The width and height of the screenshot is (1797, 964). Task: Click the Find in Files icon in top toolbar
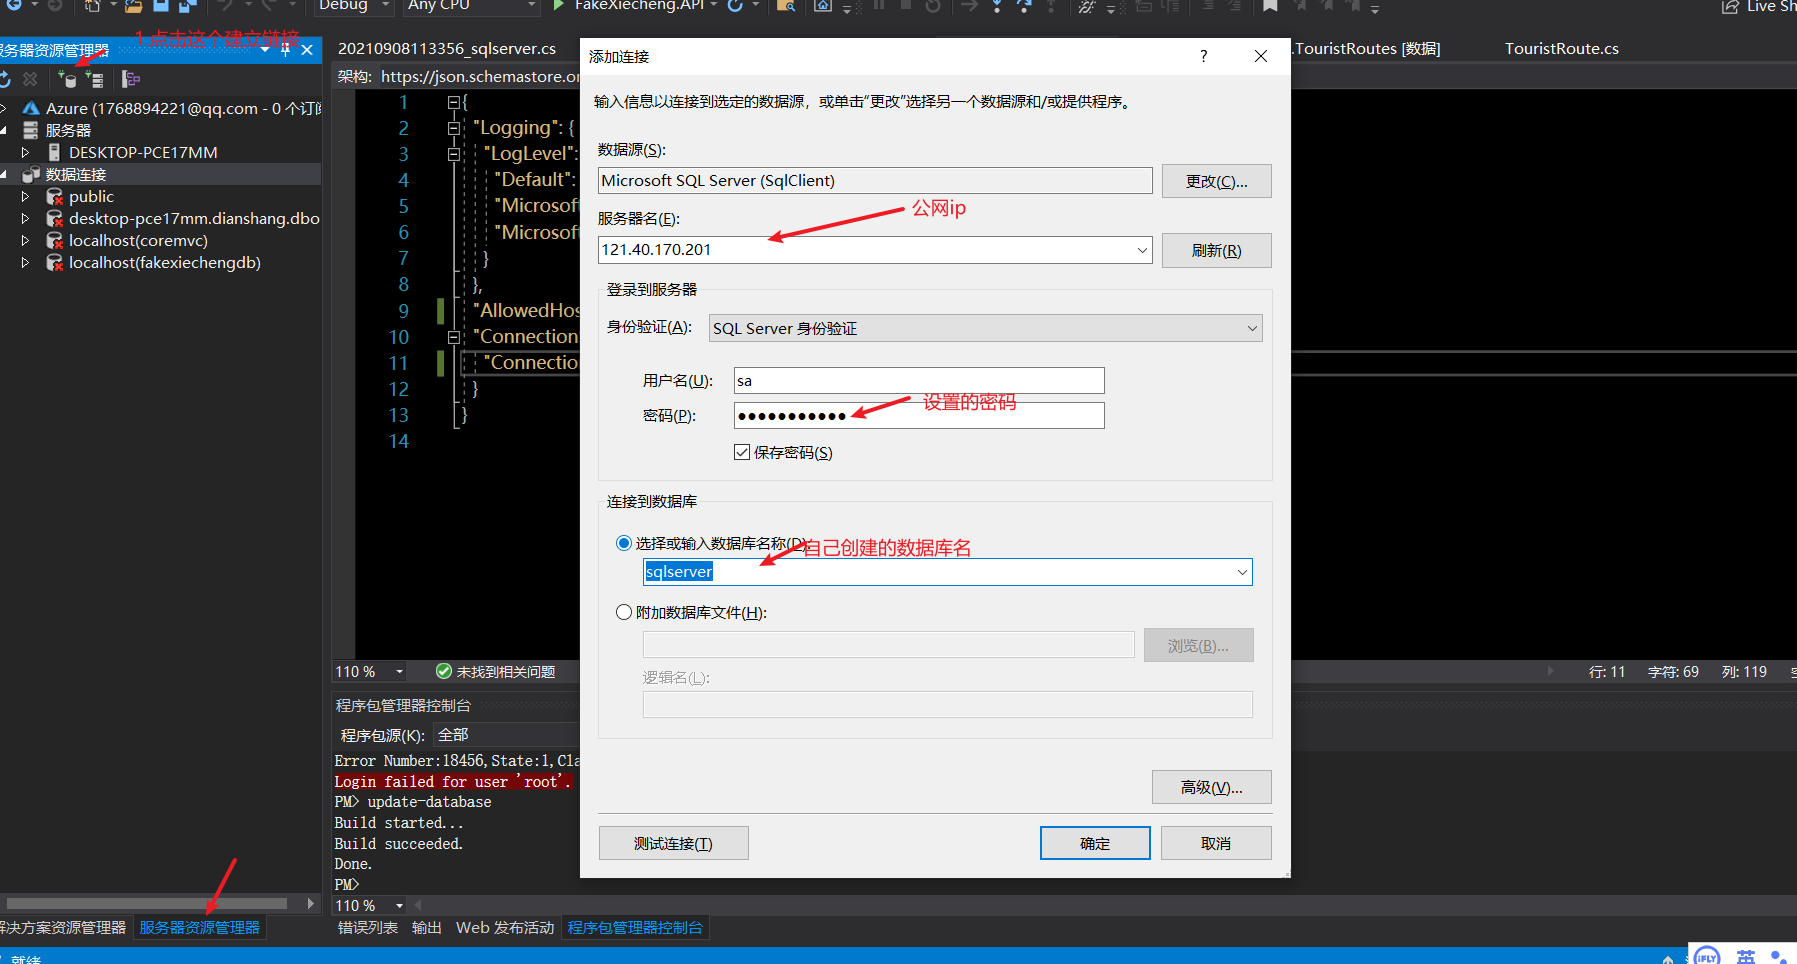tap(786, 6)
